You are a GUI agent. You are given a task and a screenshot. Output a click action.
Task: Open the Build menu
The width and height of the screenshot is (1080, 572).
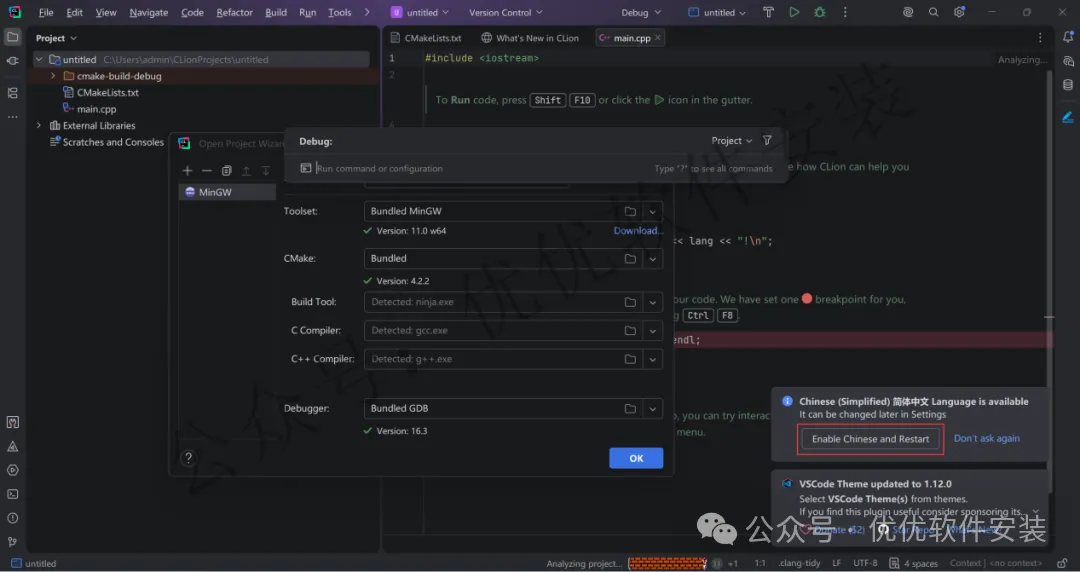click(x=276, y=12)
